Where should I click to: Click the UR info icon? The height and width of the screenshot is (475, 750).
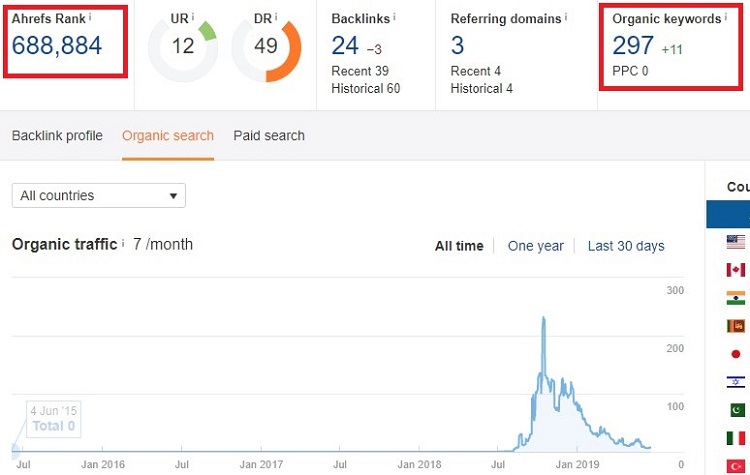pos(193,17)
